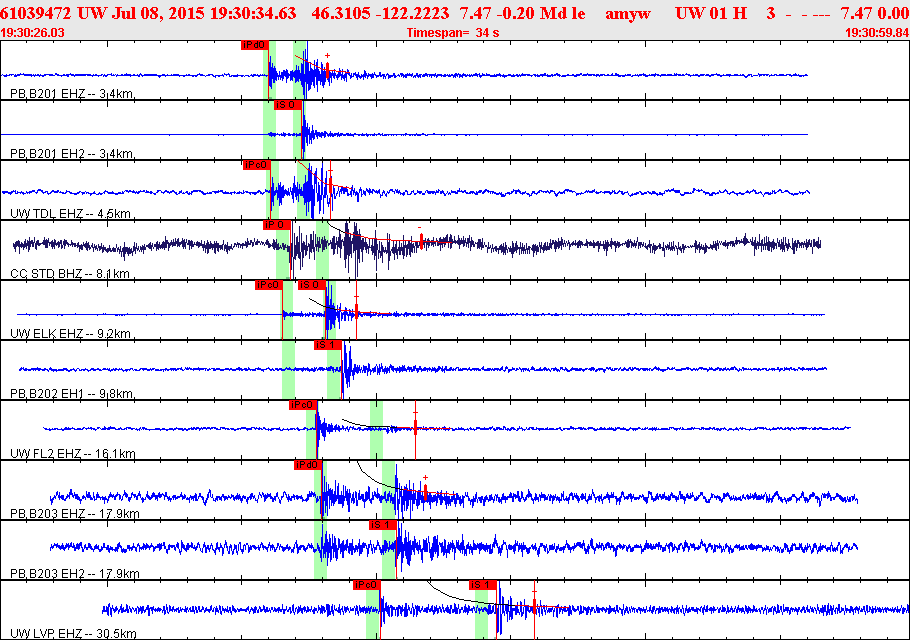Click the iPd0 pick flag on PB.B201 EHZ
The image size is (910, 640).
click(254, 45)
